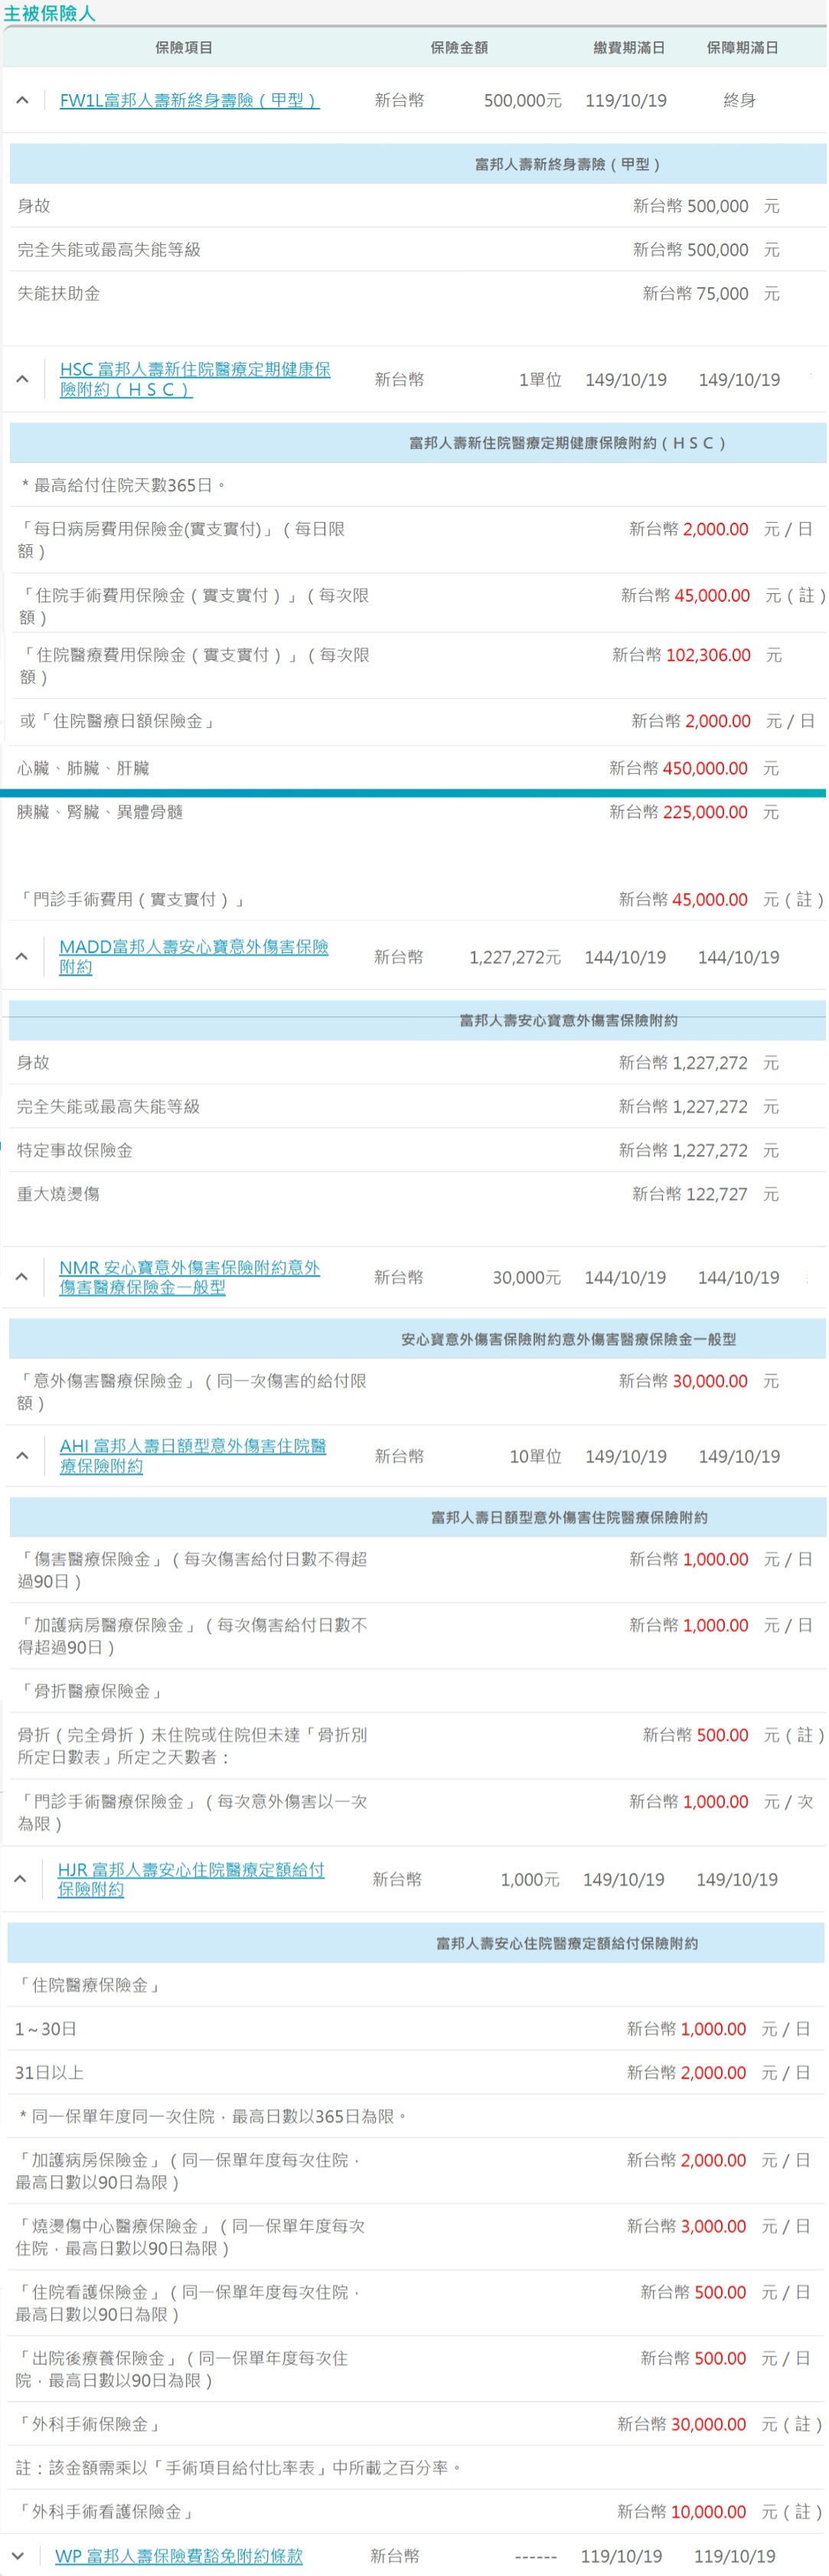The height and width of the screenshot is (2576, 829).
Task: Click the 繳費期滿日 column header
Action: point(628,47)
